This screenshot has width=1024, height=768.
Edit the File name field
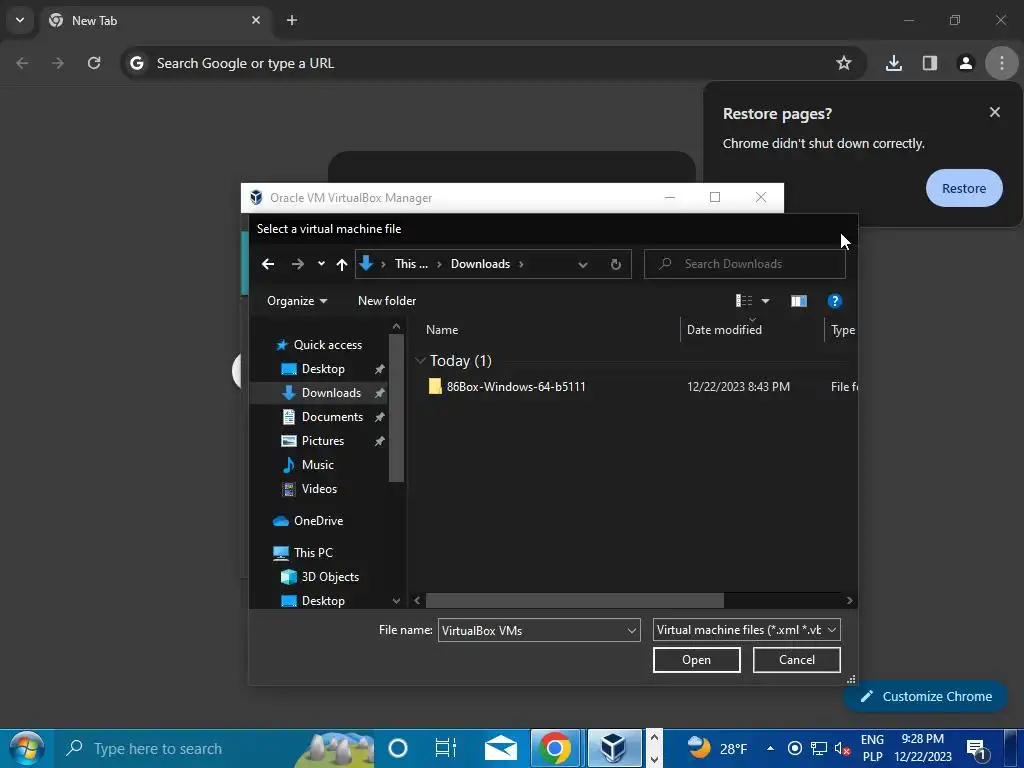(x=532, y=630)
